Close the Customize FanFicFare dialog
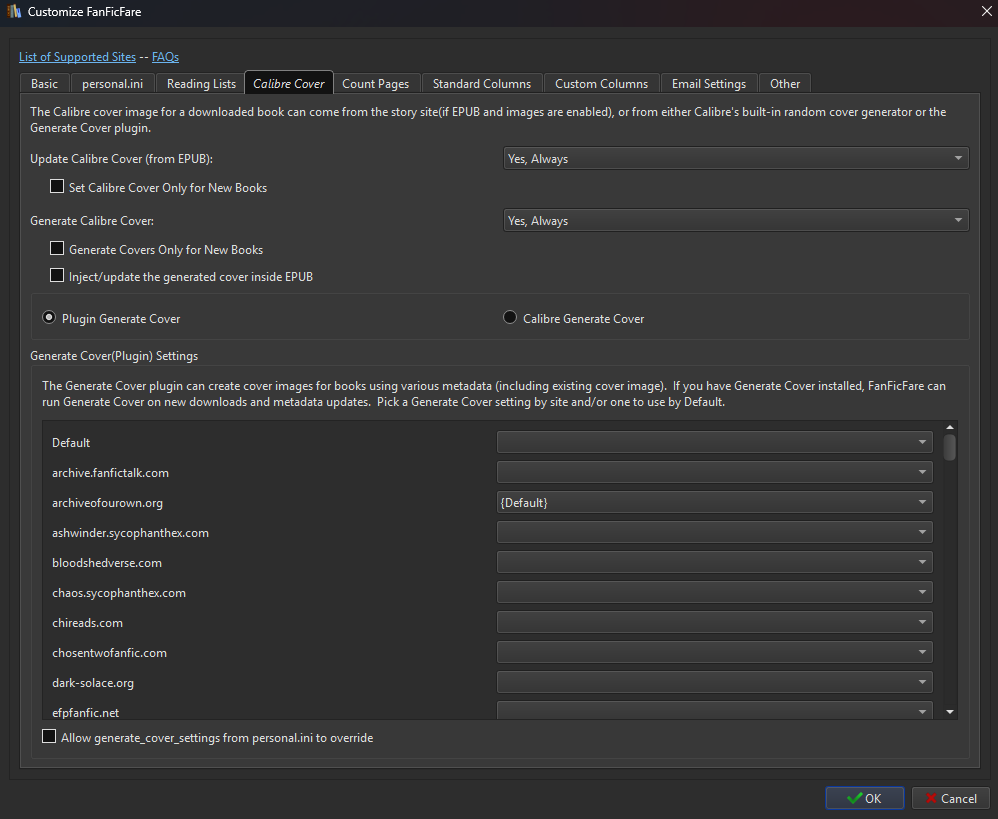998x819 pixels. pyautogui.click(x=981, y=12)
